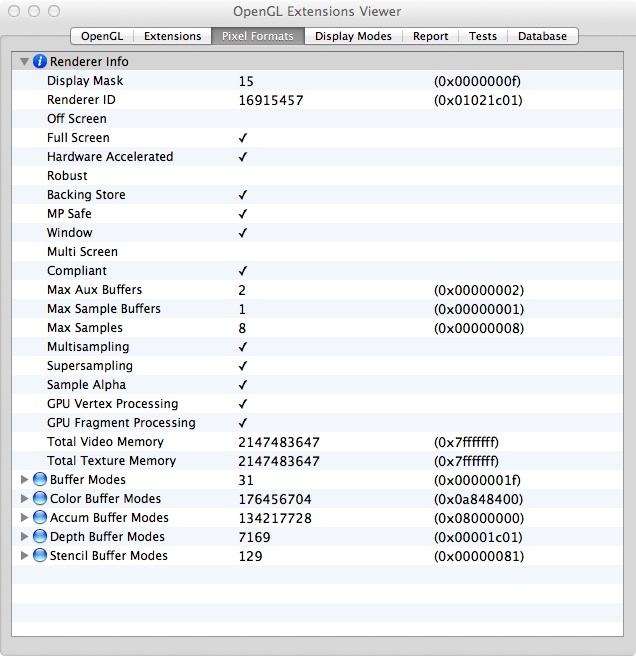Image resolution: width=636 pixels, height=656 pixels.
Task: Minimize the window with the middle title button
Action: coord(34,11)
